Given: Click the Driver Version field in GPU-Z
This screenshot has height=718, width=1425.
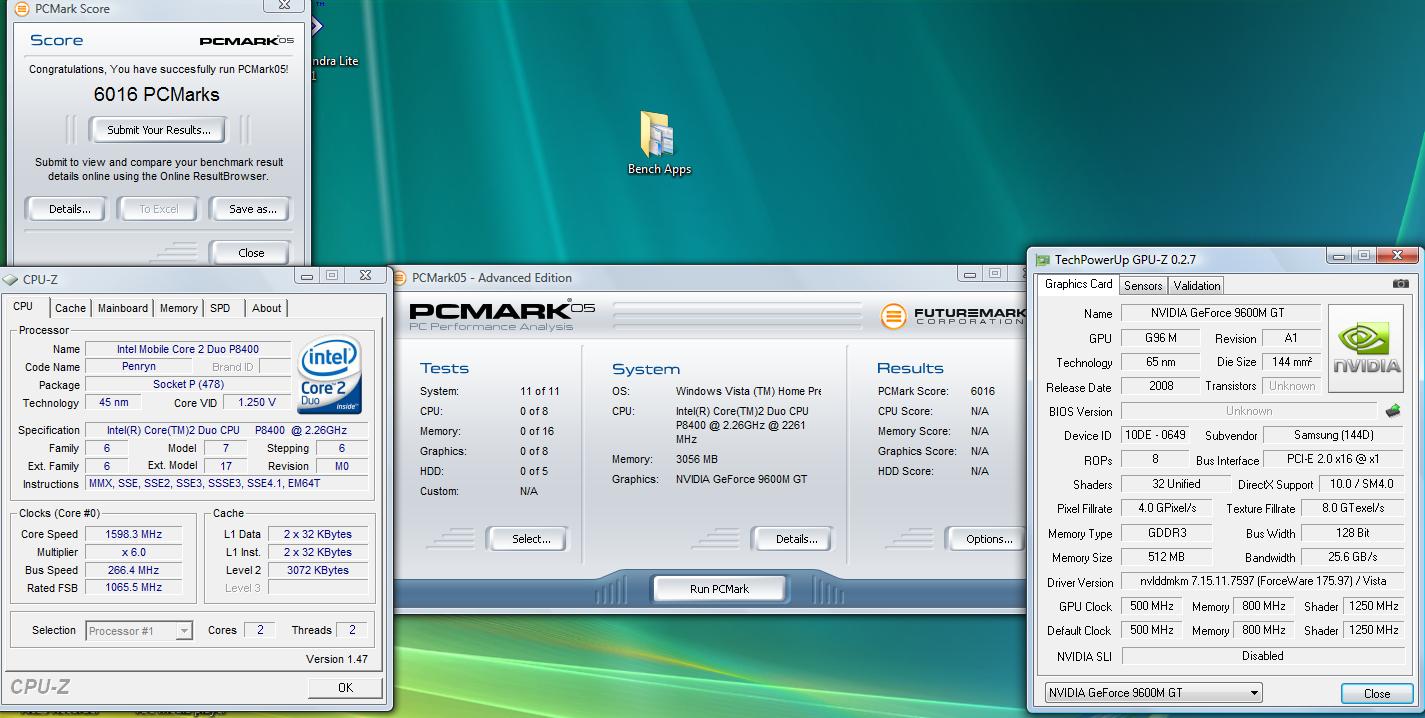Looking at the screenshot, I should pyautogui.click(x=1262, y=582).
